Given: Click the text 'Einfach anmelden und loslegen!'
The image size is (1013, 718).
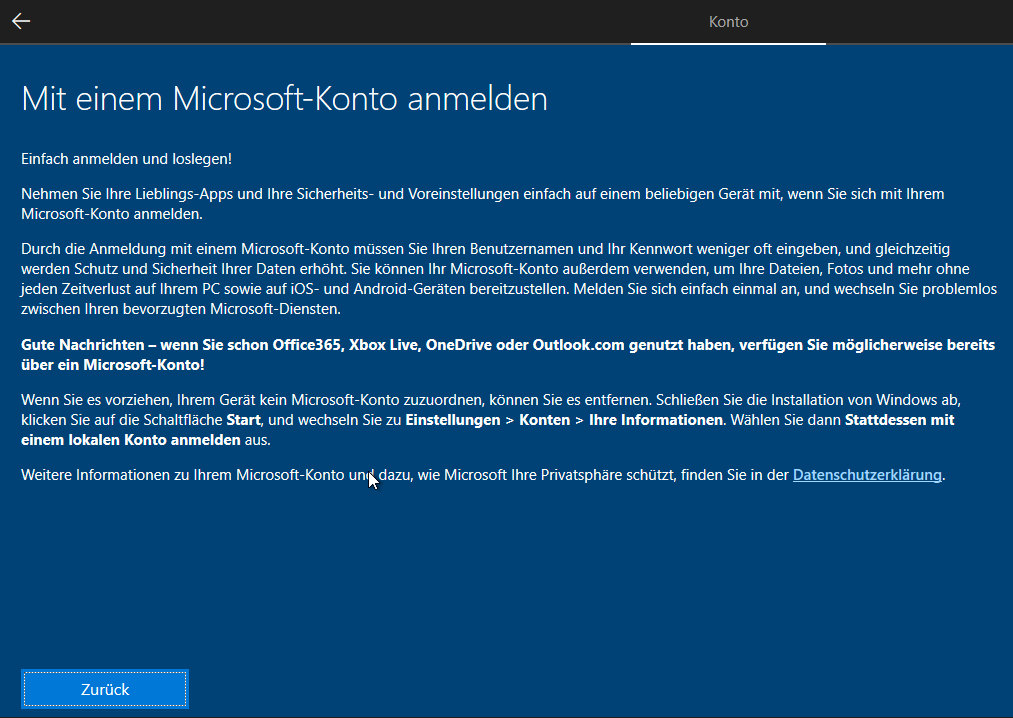Looking at the screenshot, I should coord(127,159).
